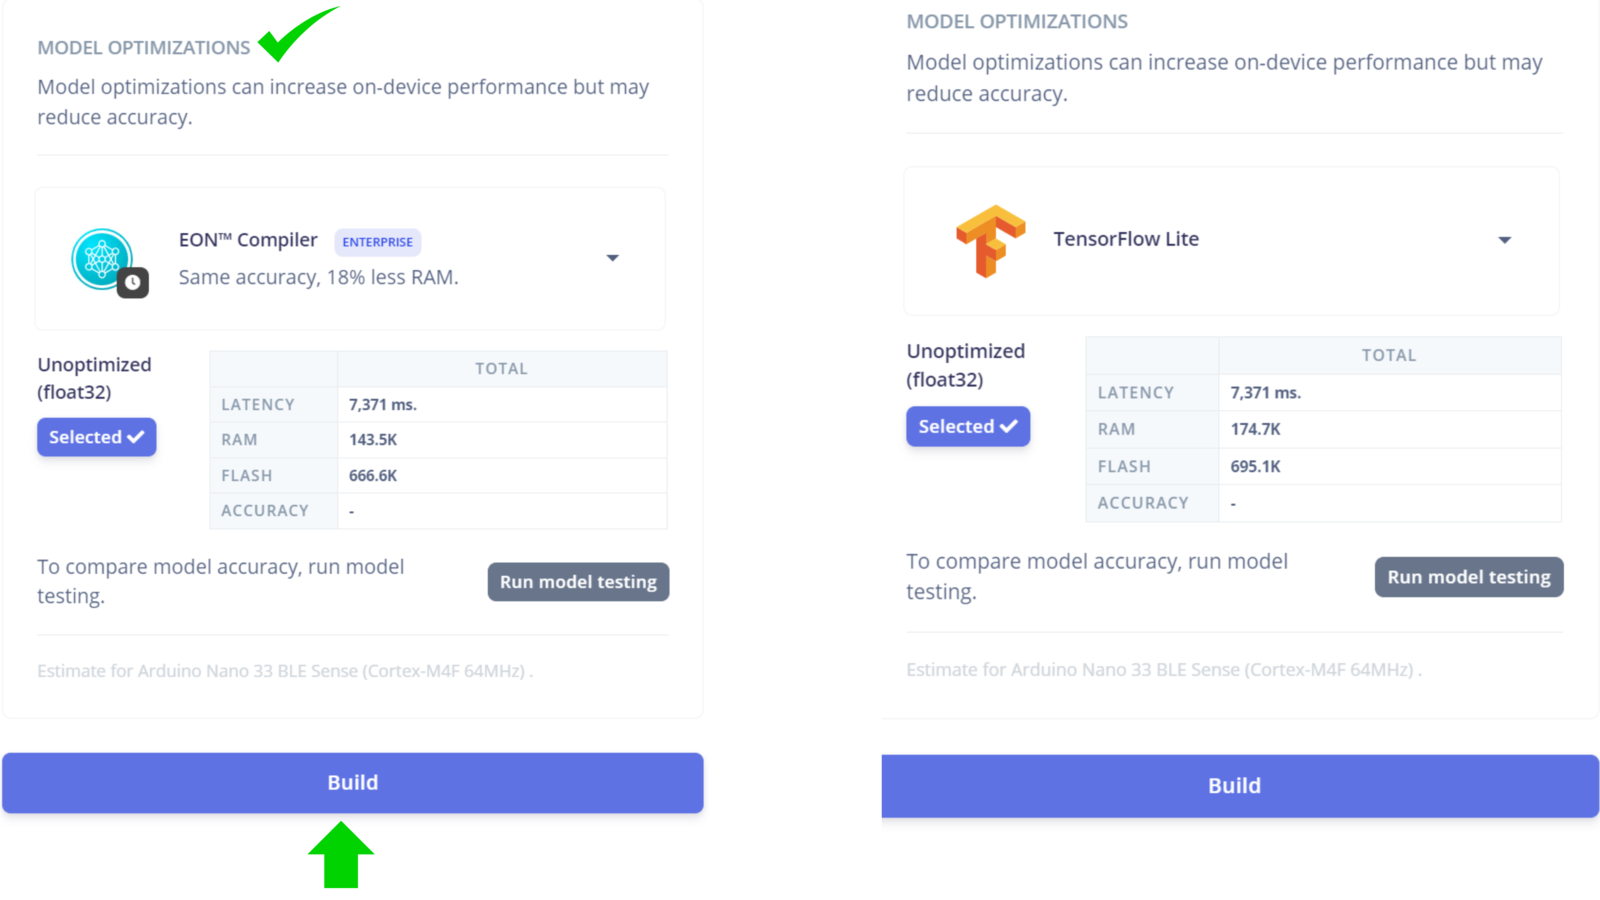The image size is (1600, 900).
Task: Click the EON Compiler logo icon
Action: point(102,259)
